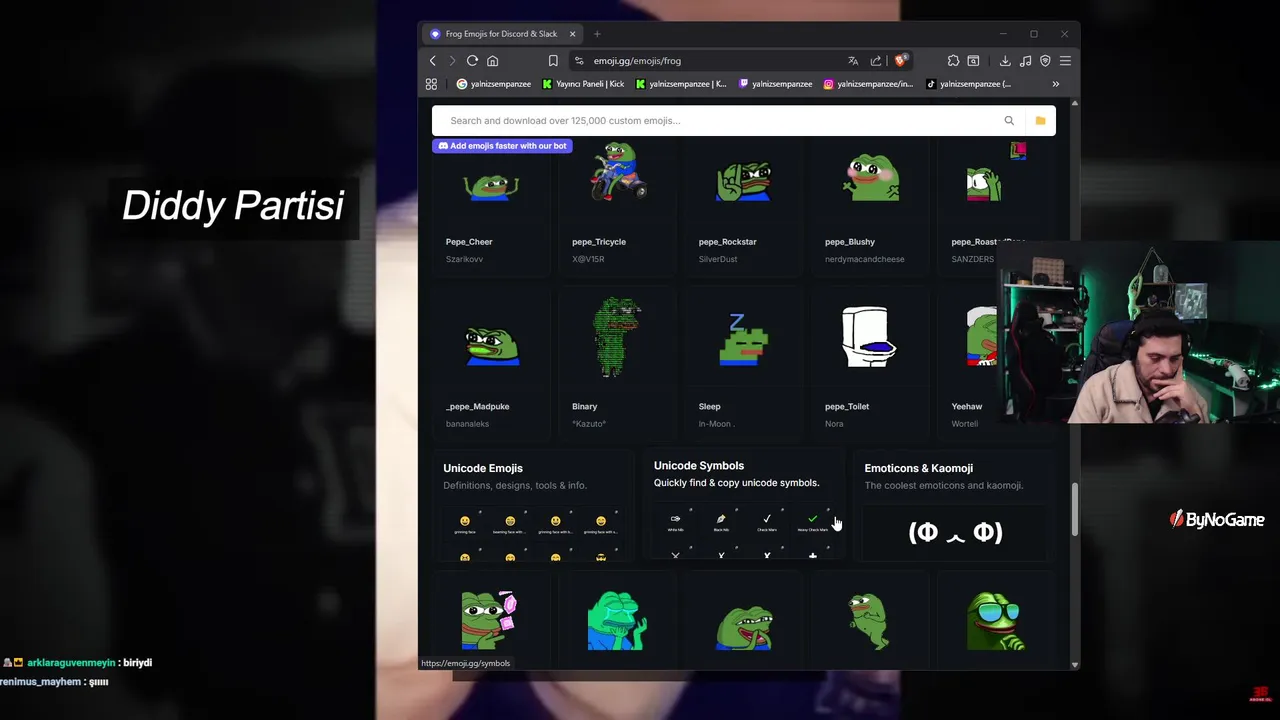Click Add emojis faster with our bot
Screen dimensions: 1280x720
point(502,146)
